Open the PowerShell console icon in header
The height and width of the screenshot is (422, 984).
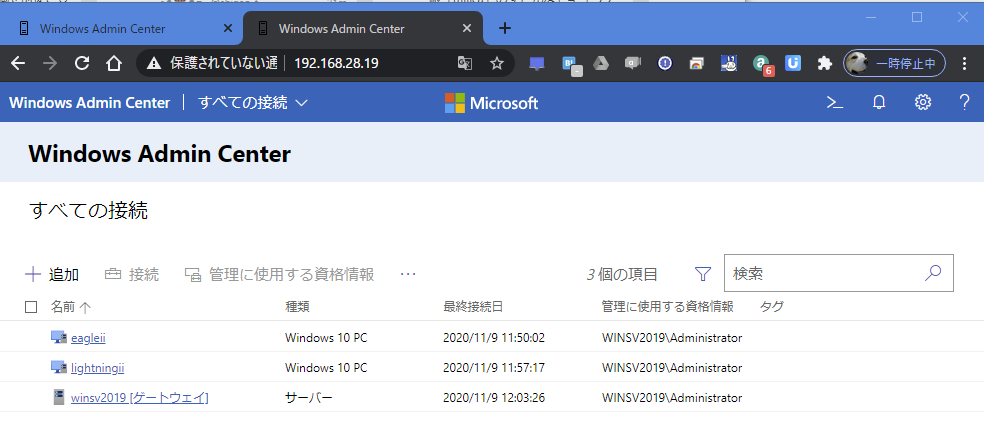(835, 102)
